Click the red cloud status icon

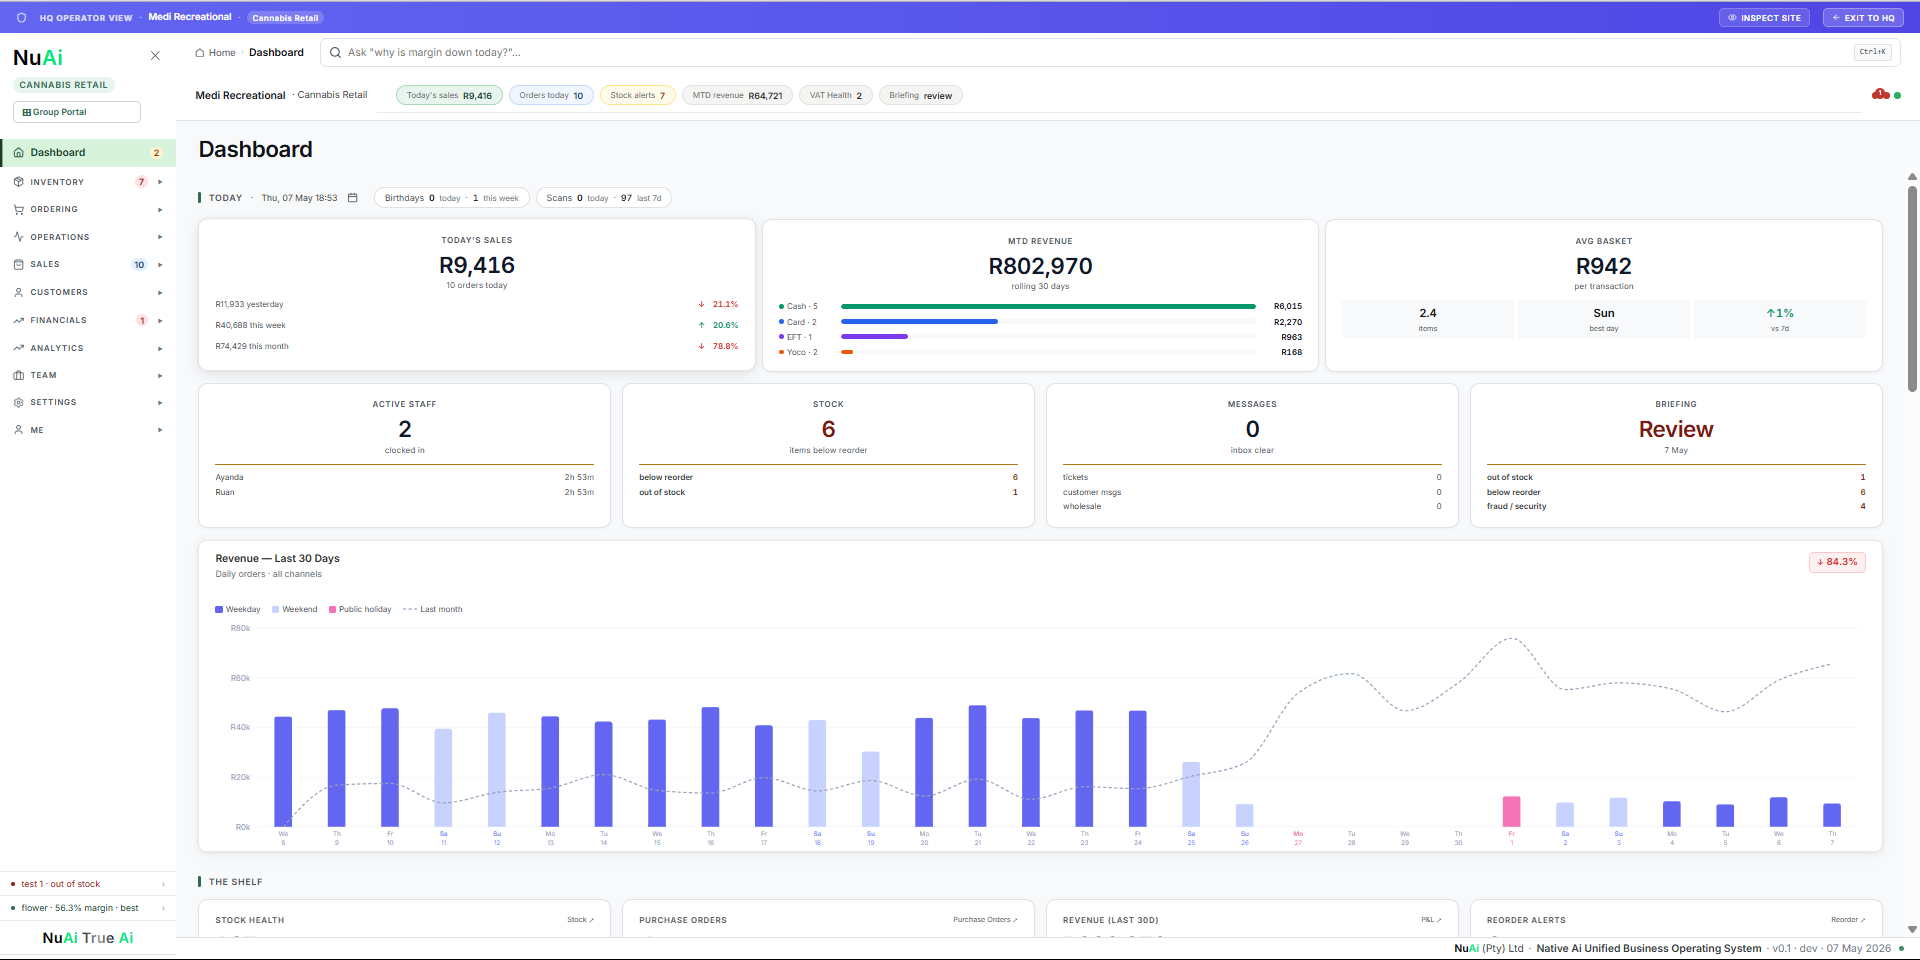coord(1880,94)
